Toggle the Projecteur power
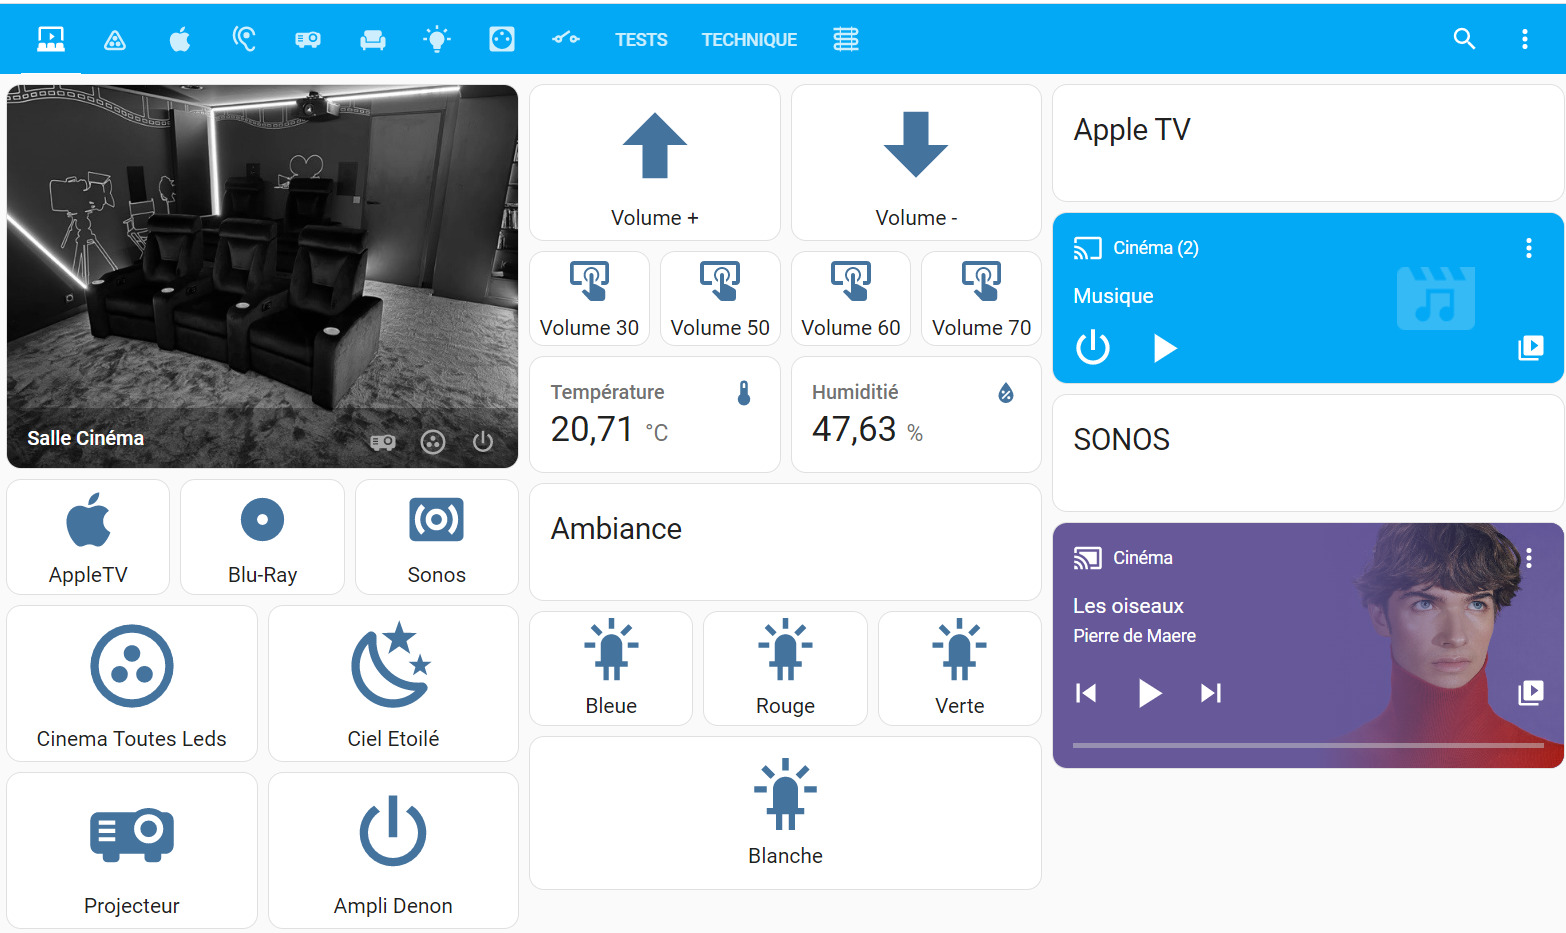The image size is (1566, 933). tap(132, 850)
